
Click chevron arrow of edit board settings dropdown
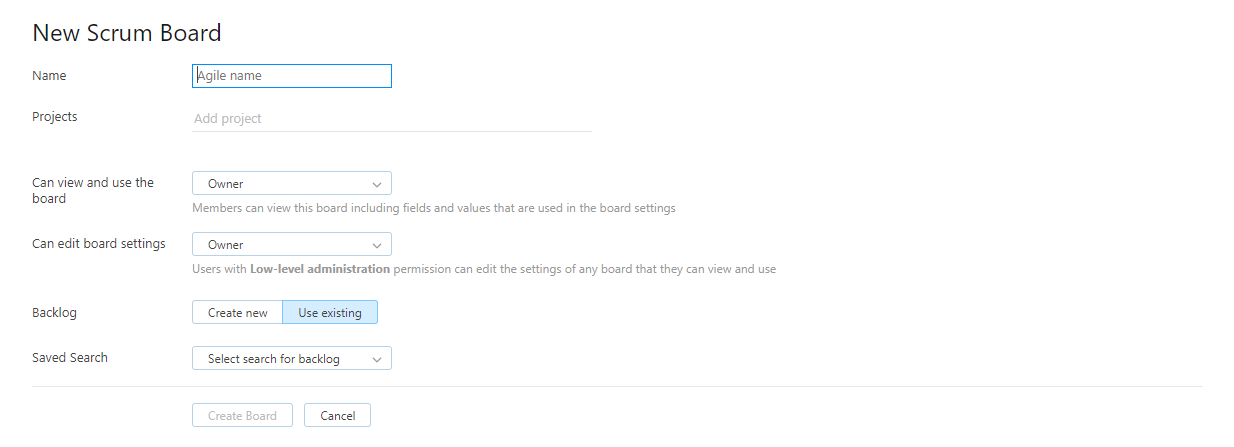click(376, 245)
